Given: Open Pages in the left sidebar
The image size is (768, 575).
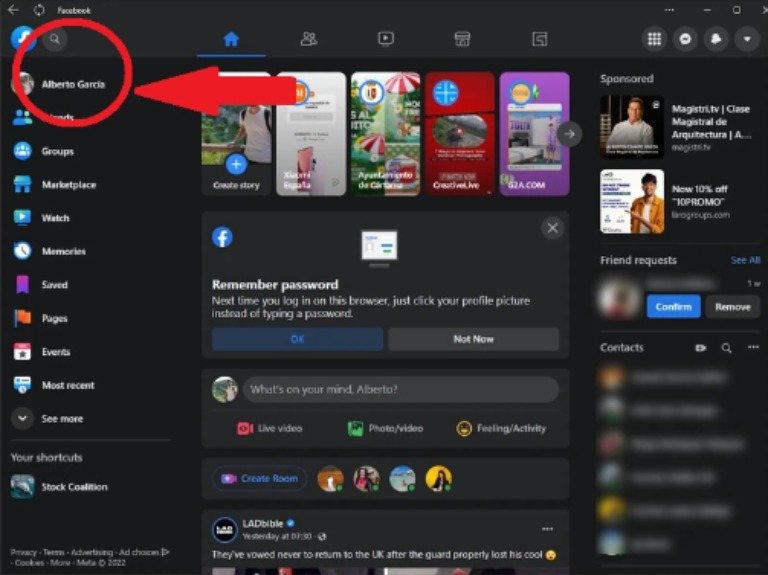Looking at the screenshot, I should [x=54, y=318].
